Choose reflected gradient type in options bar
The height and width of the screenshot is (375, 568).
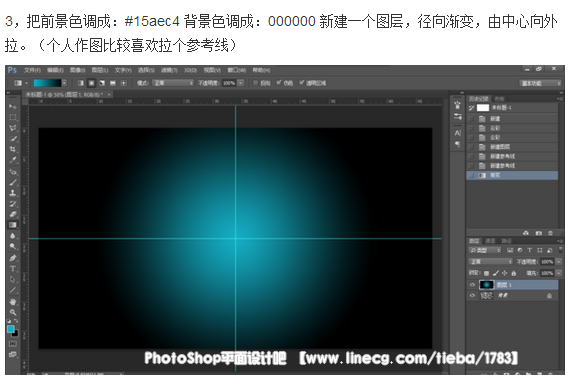(x=113, y=83)
